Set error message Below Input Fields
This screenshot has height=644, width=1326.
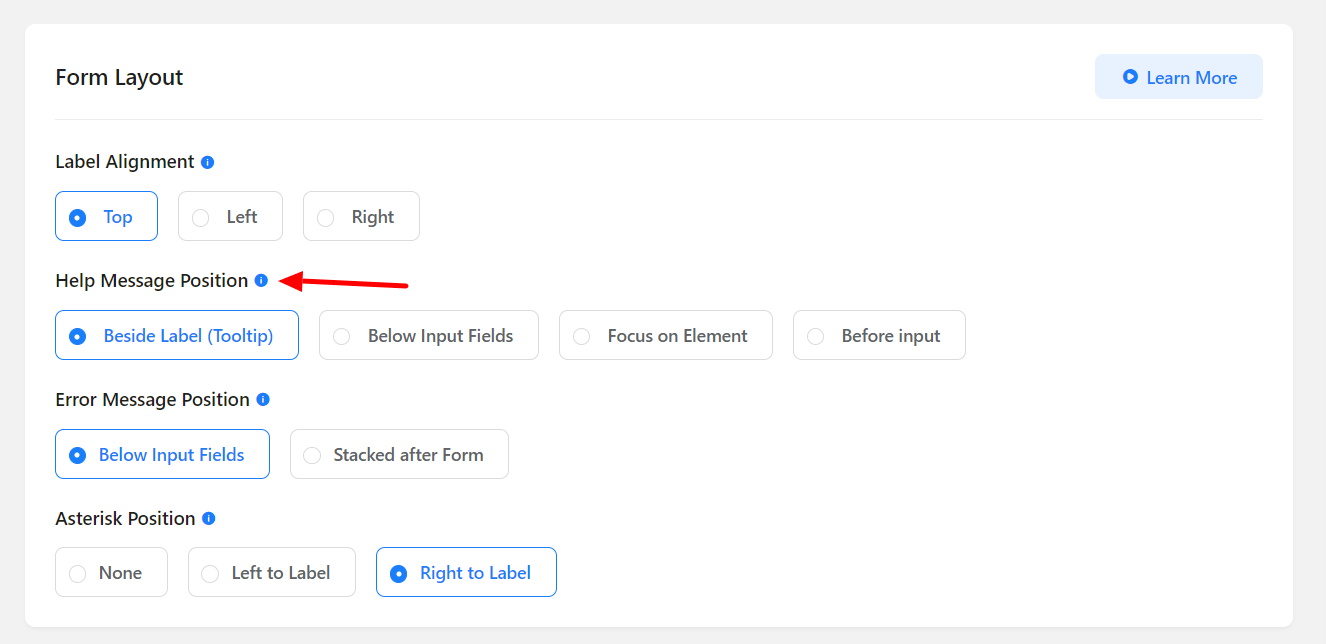pos(162,455)
